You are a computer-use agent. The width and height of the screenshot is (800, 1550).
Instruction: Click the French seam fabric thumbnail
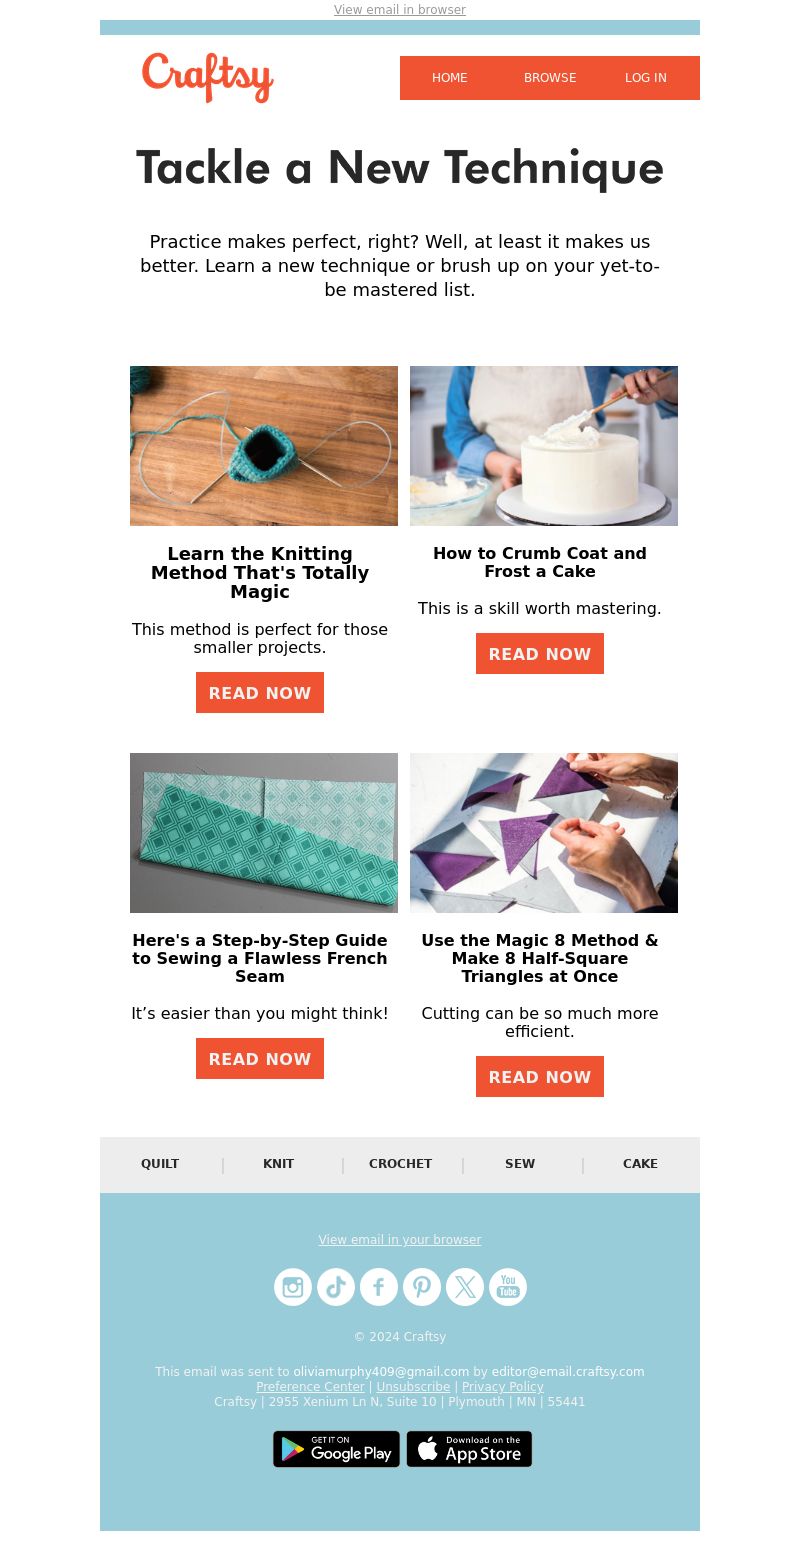[x=264, y=833]
